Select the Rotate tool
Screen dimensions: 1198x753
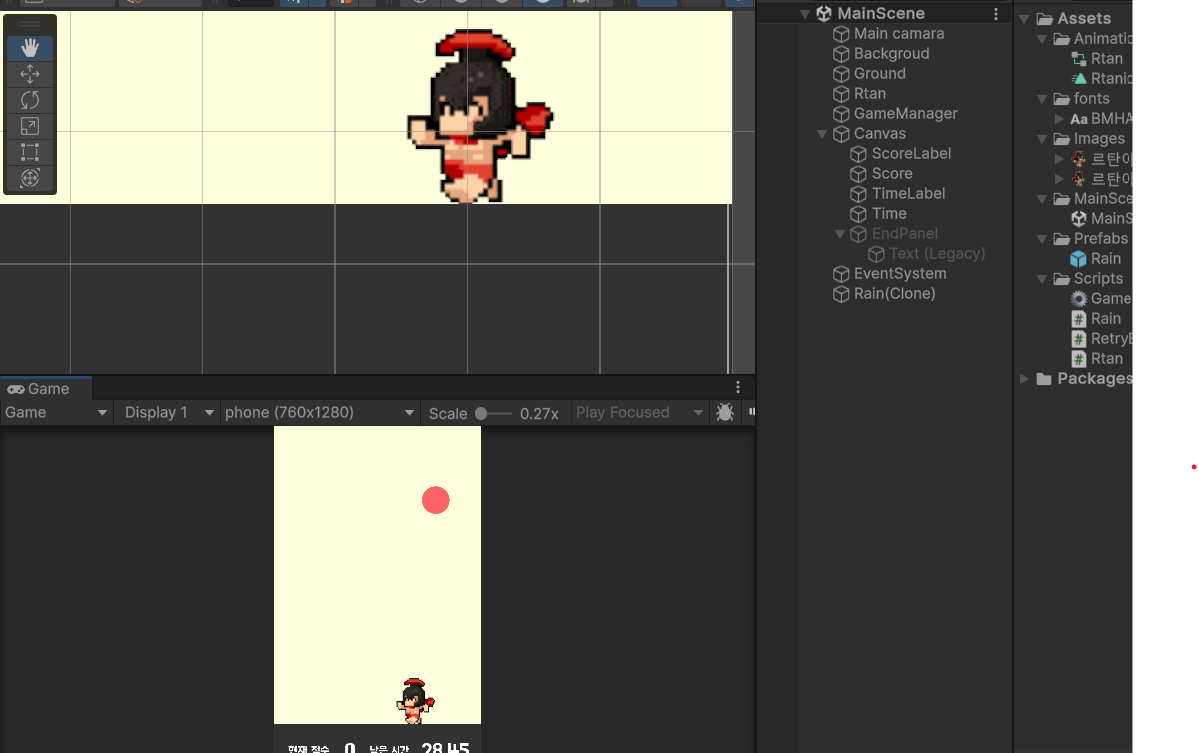click(30, 100)
